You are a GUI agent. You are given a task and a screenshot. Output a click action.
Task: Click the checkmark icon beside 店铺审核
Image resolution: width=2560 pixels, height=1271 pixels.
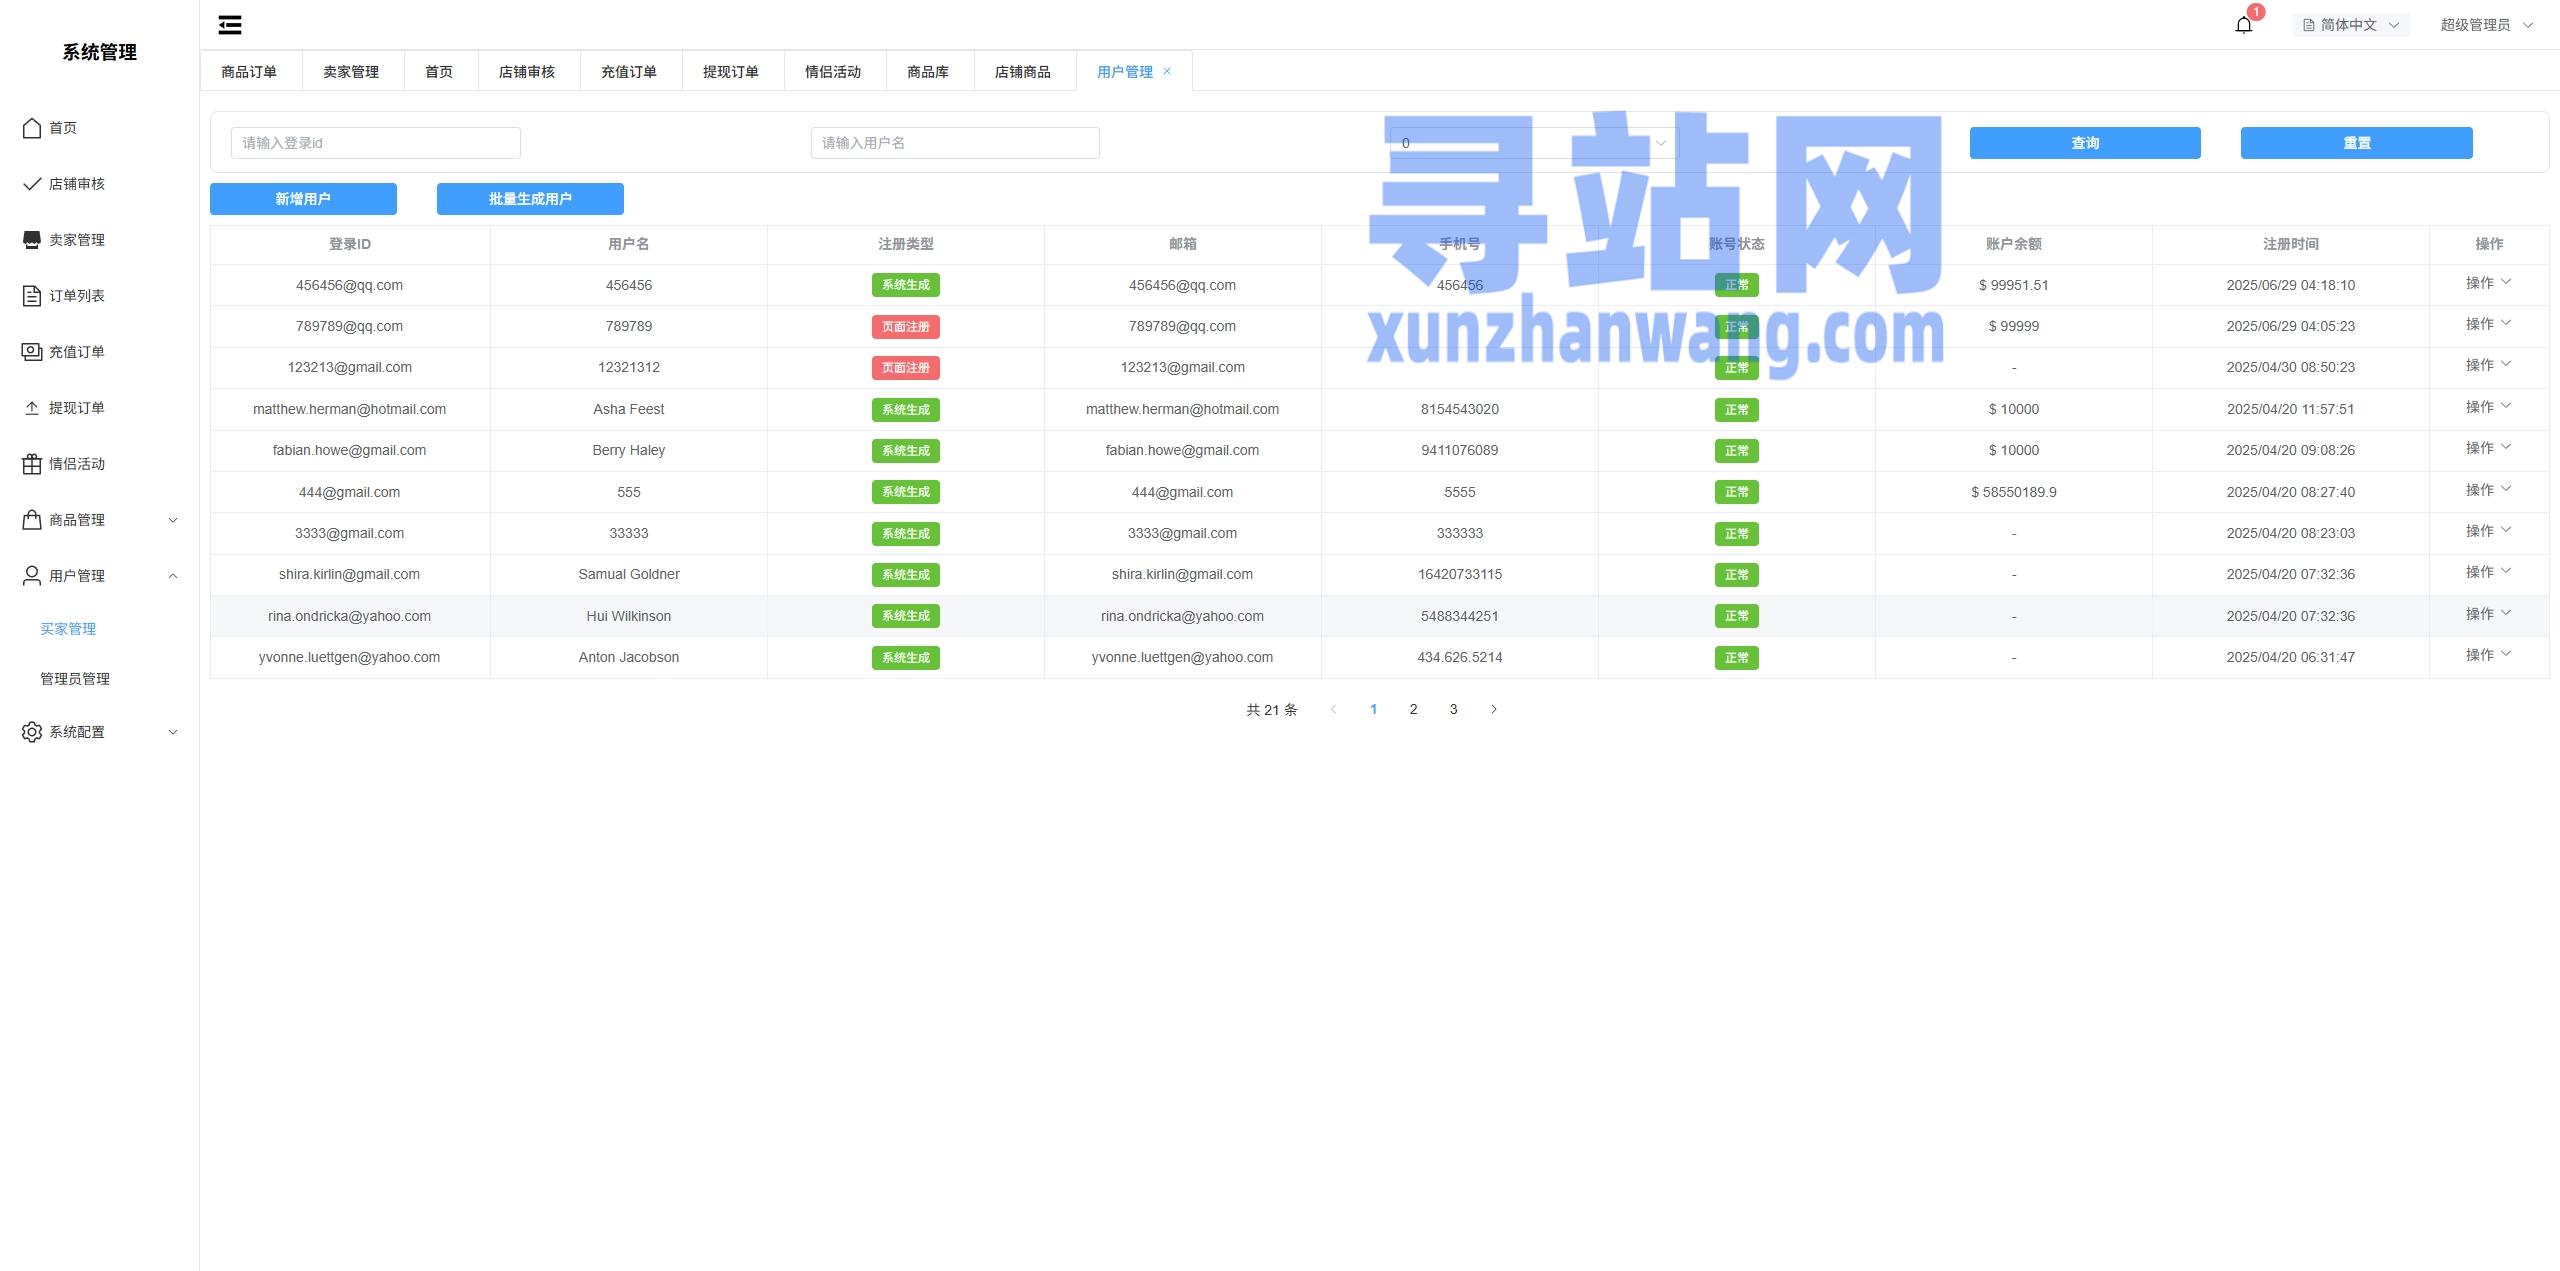tap(32, 184)
